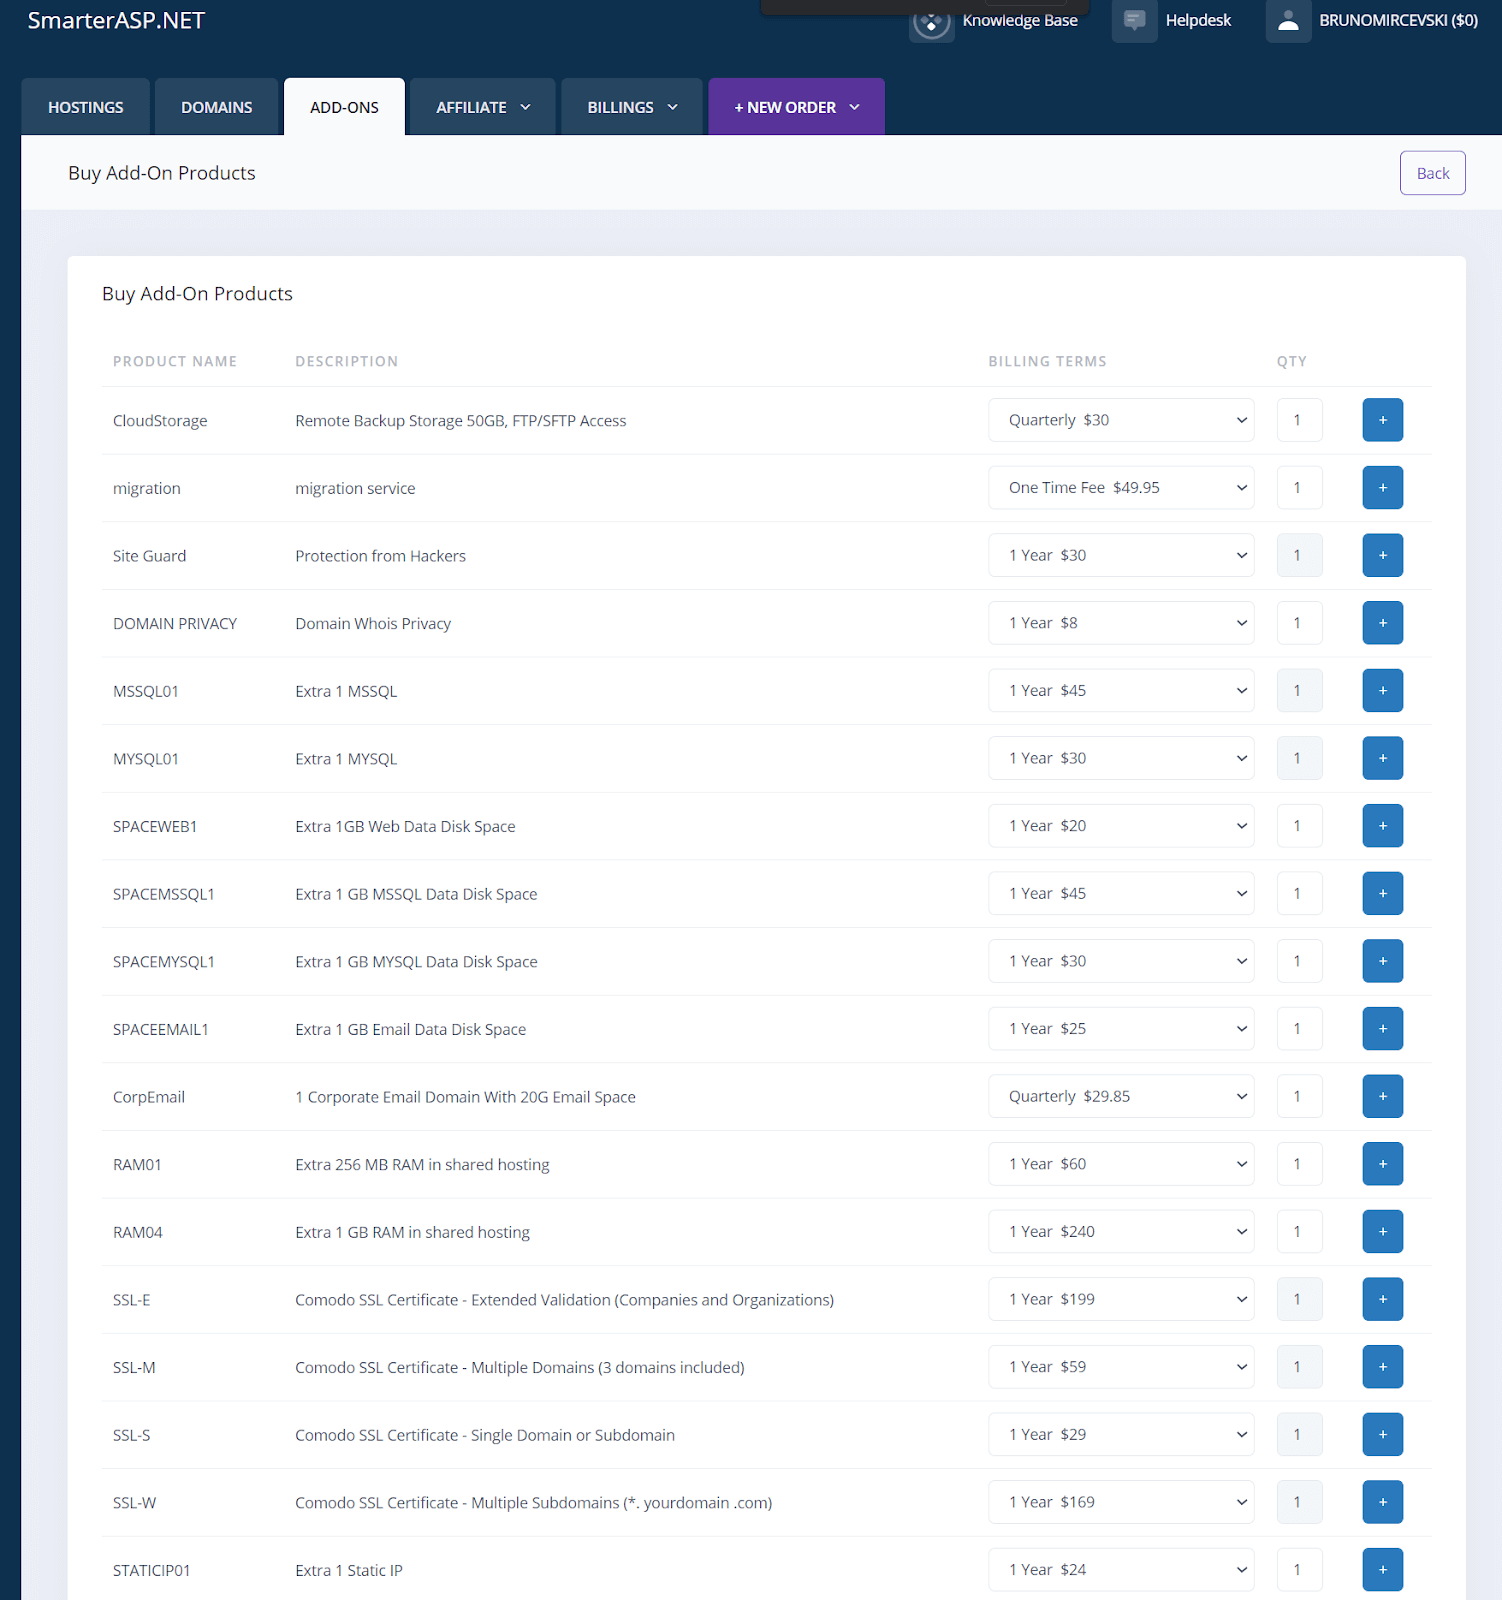1502x1600 pixels.
Task: Click the 'SSL-S' product name
Action: [x=132, y=1435]
